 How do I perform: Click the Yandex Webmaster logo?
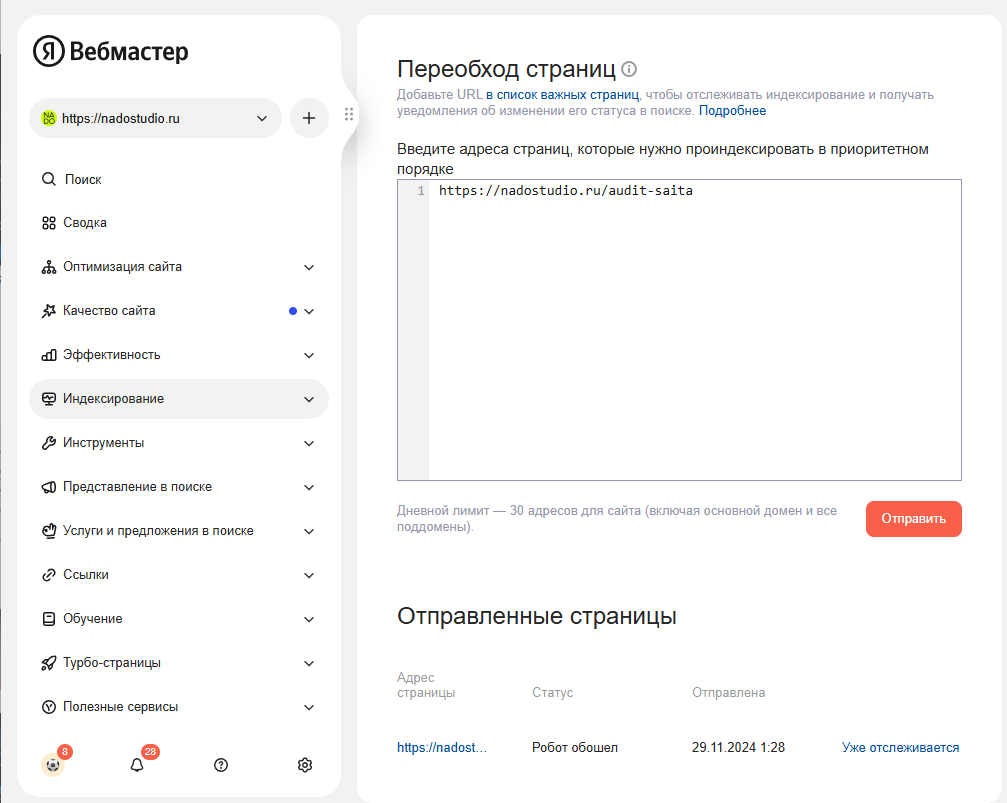coord(110,51)
